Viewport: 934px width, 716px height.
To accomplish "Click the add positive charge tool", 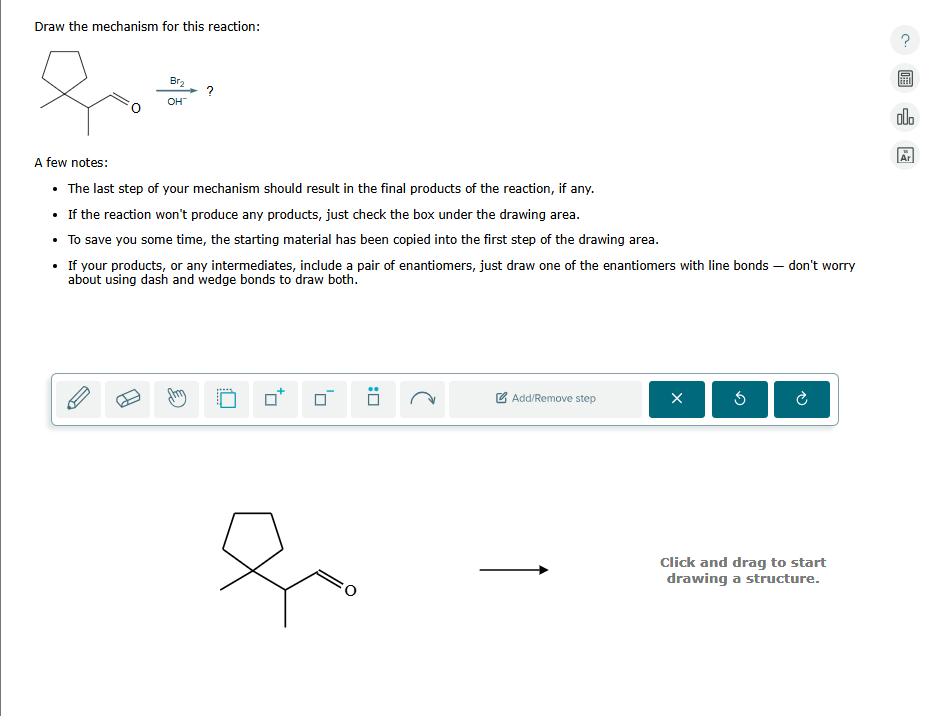I will [x=275, y=399].
